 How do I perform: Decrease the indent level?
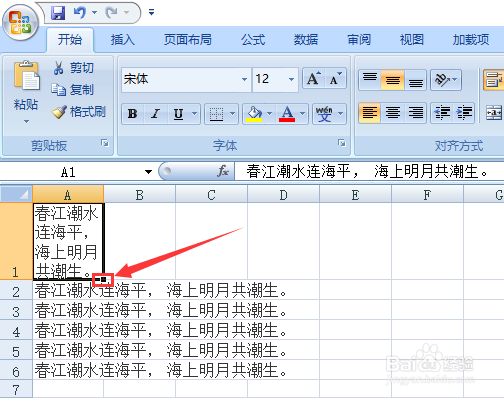pos(442,113)
